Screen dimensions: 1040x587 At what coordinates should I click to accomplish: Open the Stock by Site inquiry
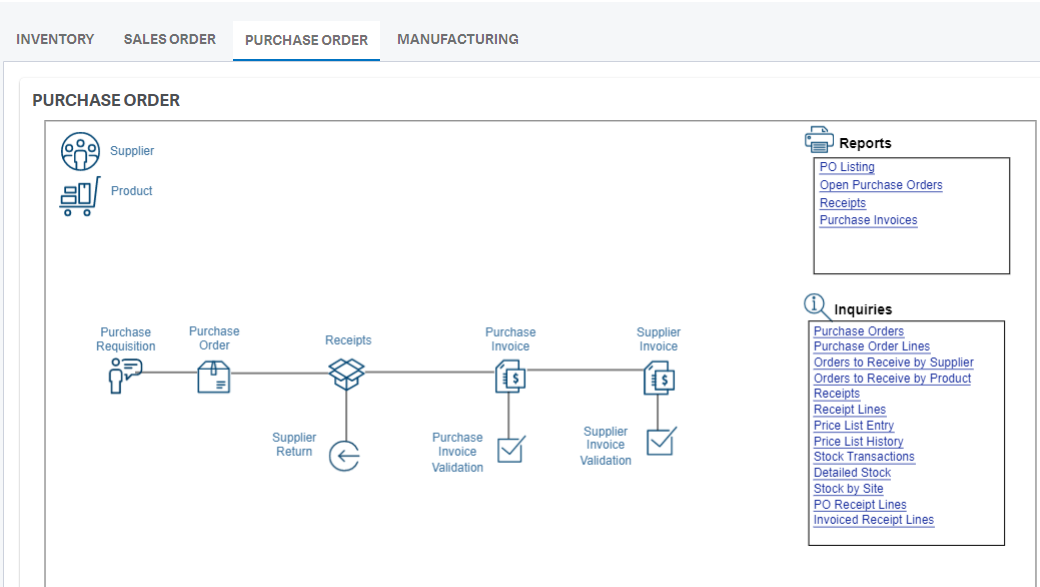tap(849, 488)
